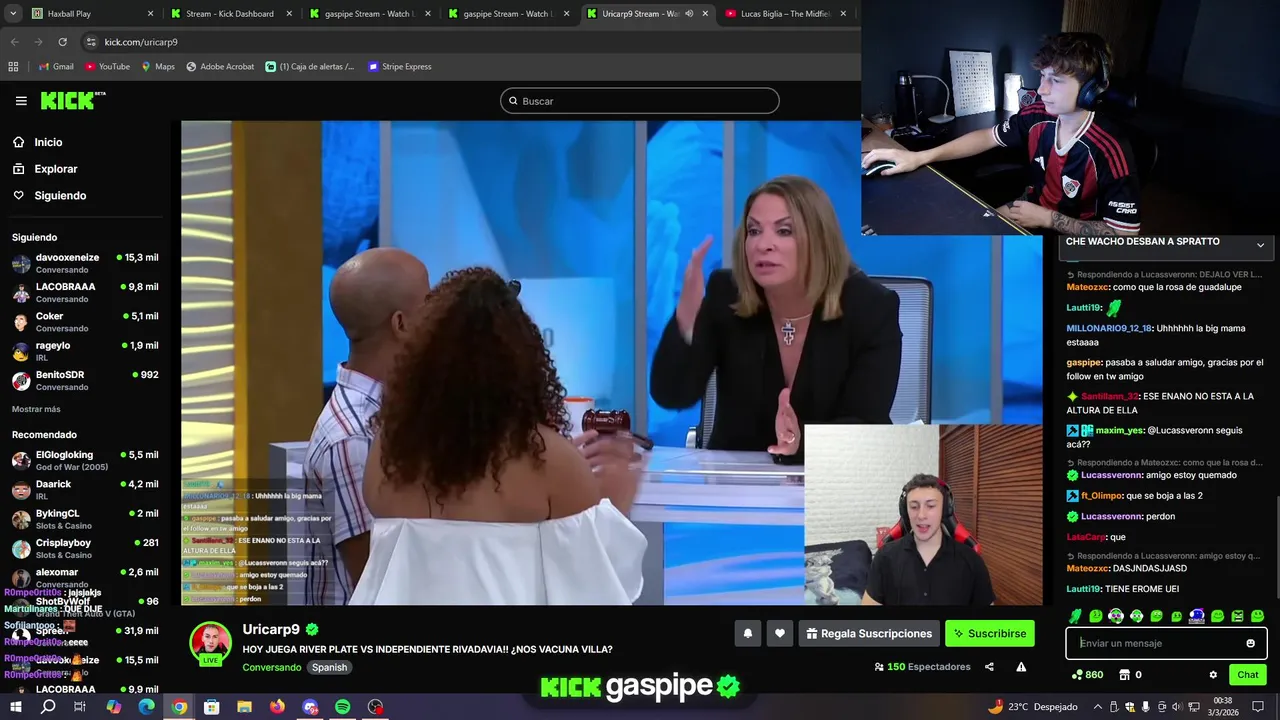Open the Stripe Express bookmark
The height and width of the screenshot is (720, 1280).
coord(400,67)
